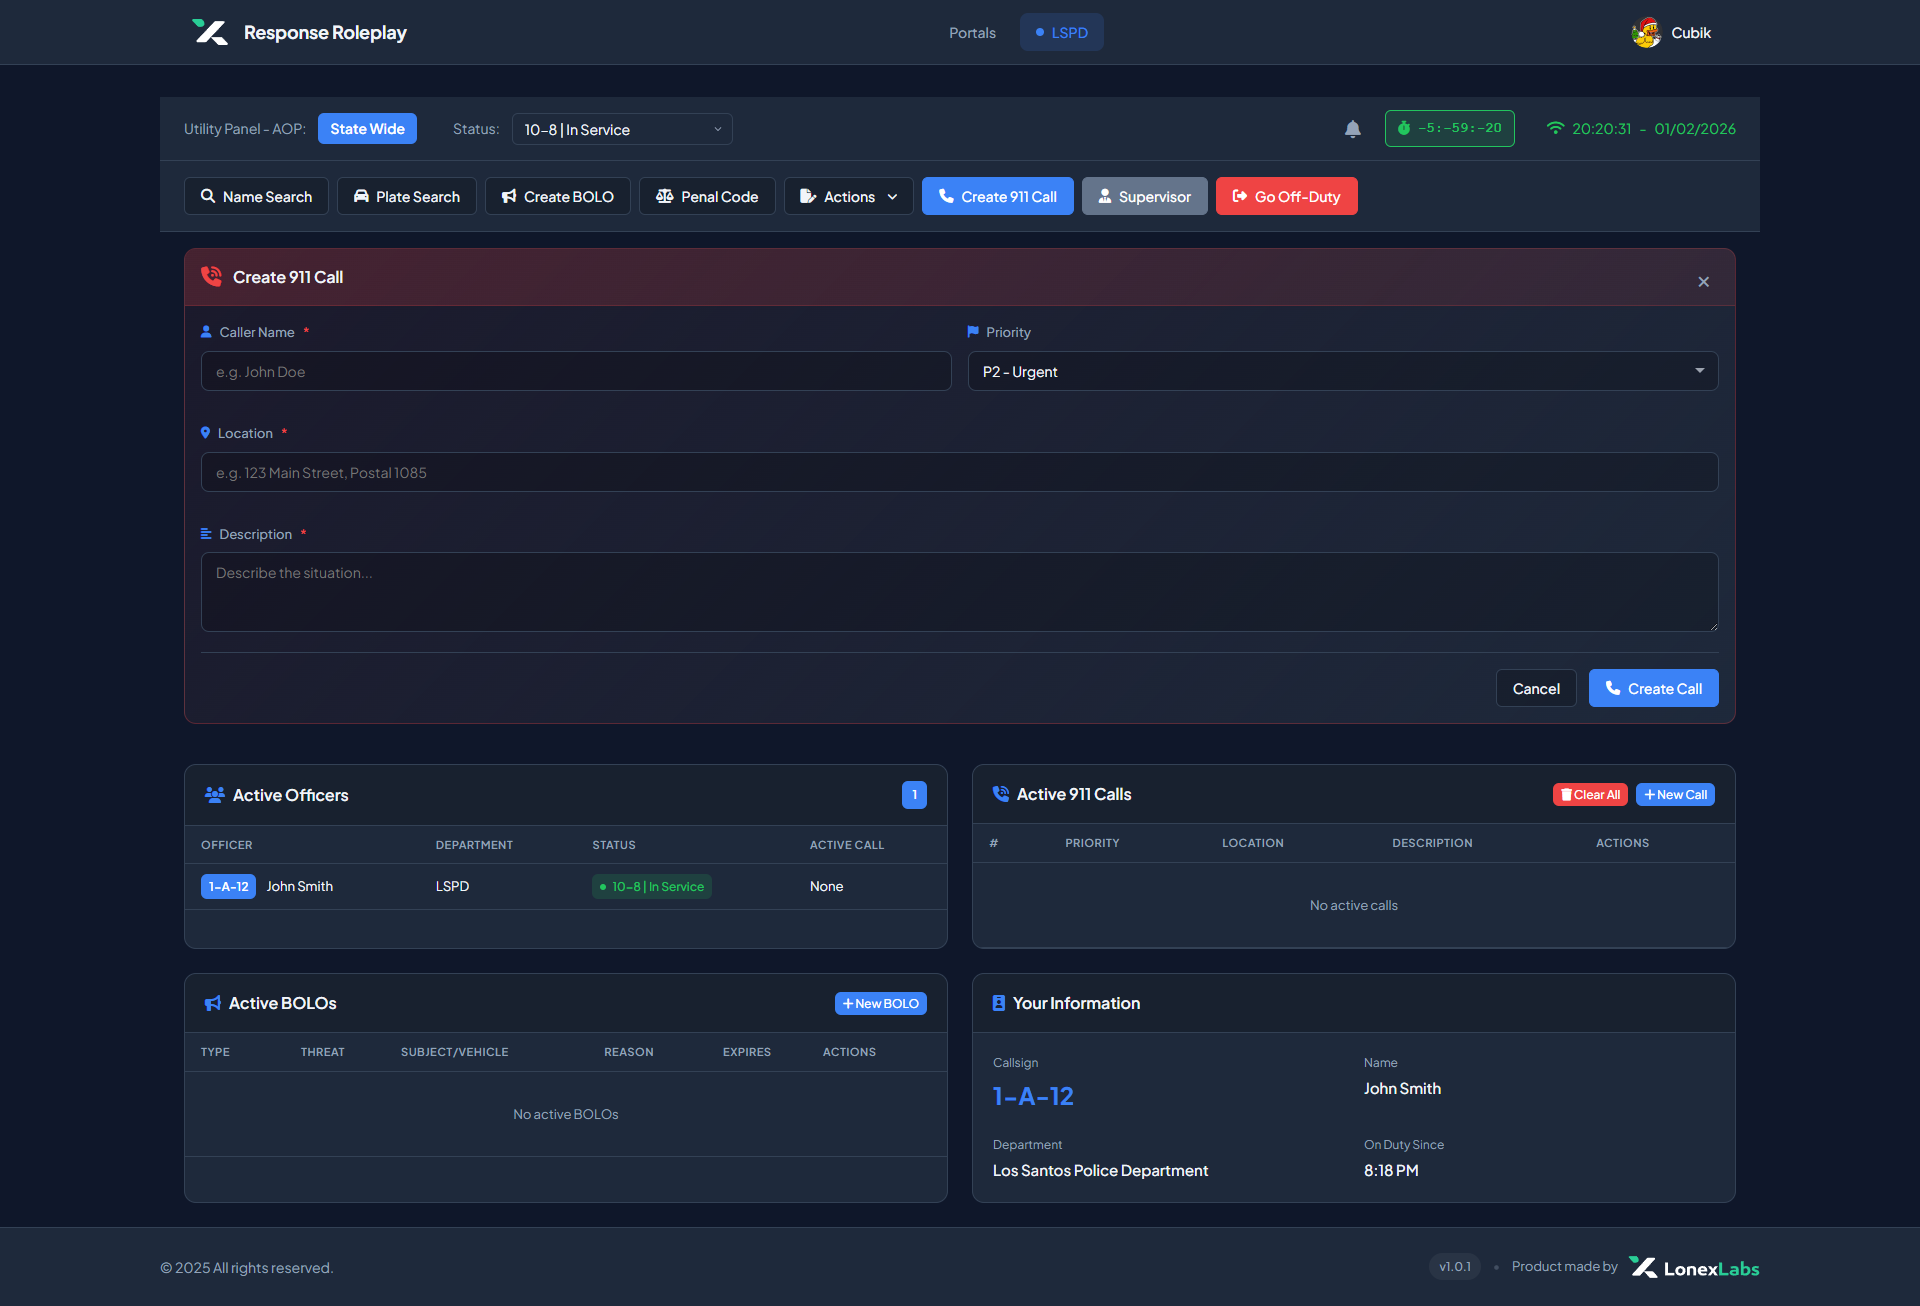Cancel the 911 call form
Screen dimensions: 1920x1306
click(x=1536, y=688)
